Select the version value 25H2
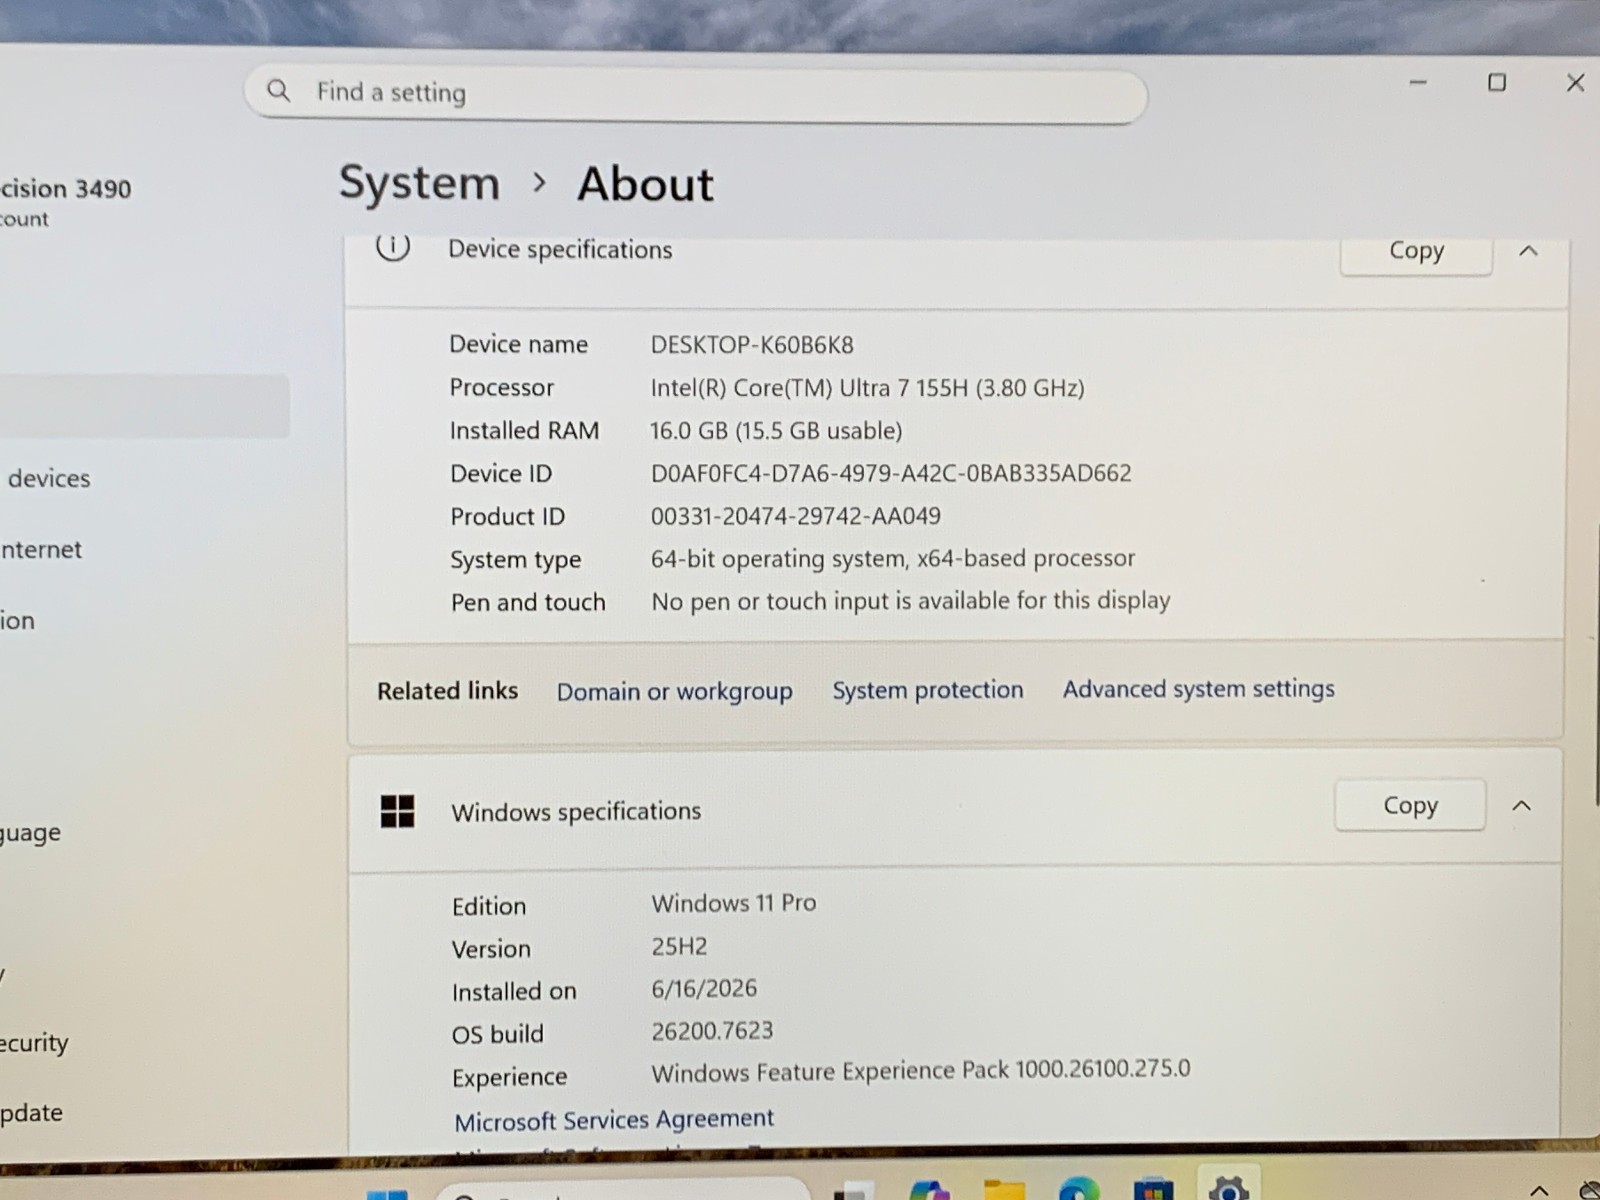1600x1200 pixels. click(x=679, y=946)
